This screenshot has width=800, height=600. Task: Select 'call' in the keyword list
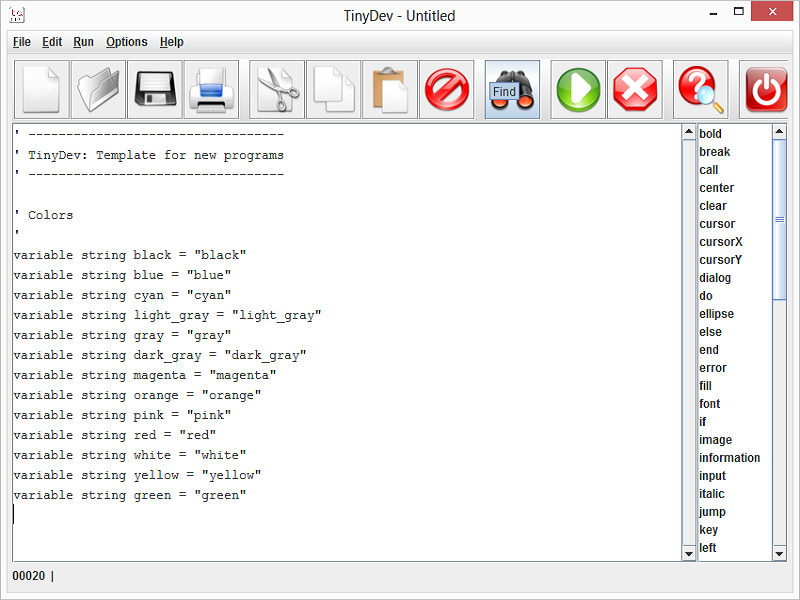709,170
